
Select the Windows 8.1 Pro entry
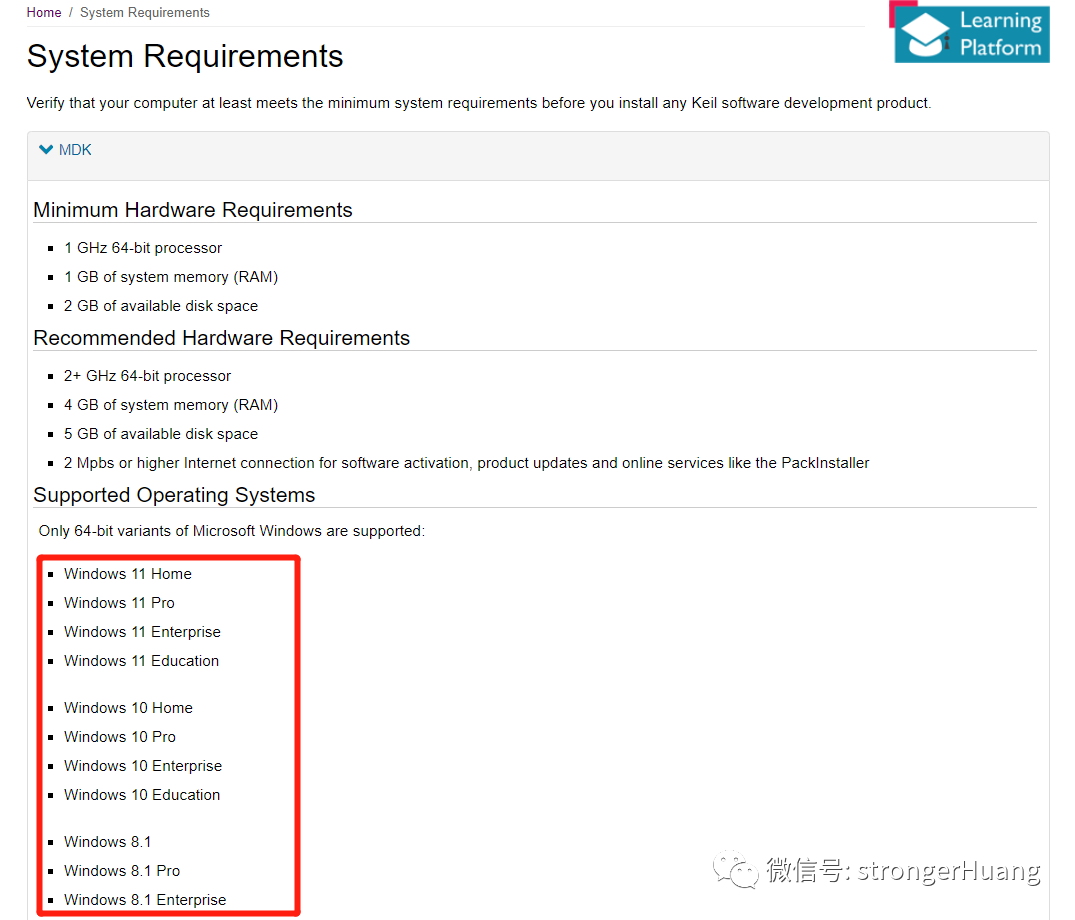122,871
